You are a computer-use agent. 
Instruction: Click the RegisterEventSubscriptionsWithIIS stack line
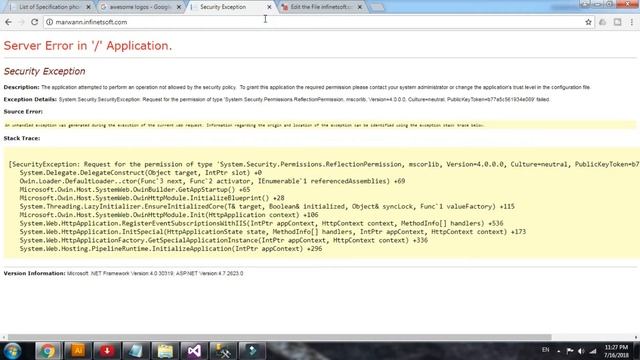(261, 224)
